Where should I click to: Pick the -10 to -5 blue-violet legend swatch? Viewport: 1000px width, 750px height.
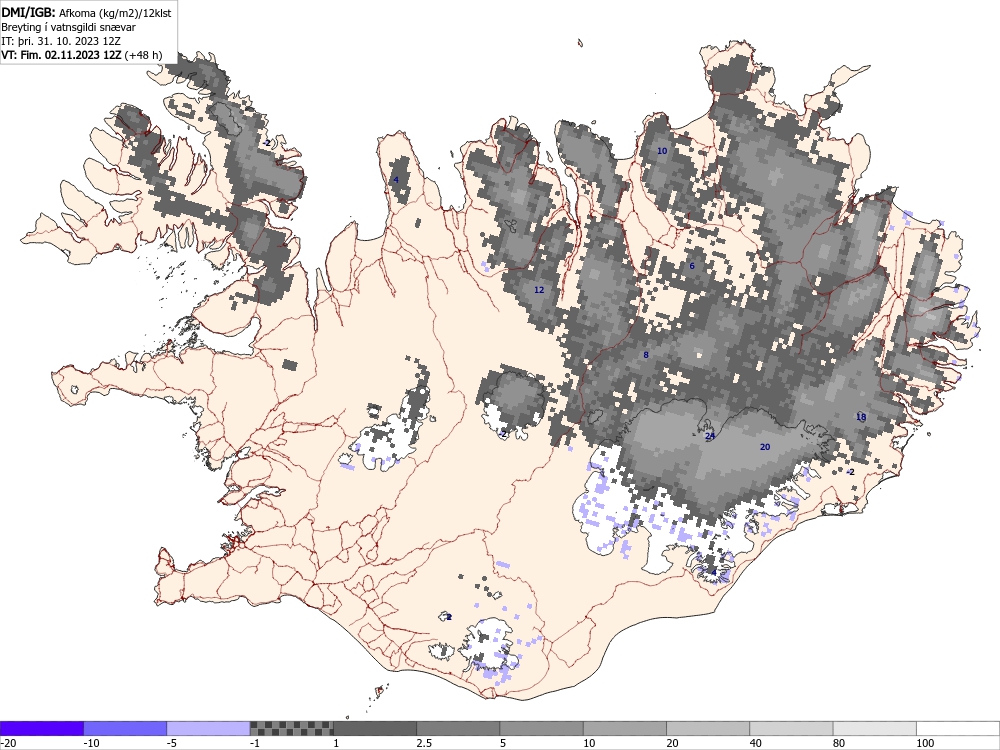pyautogui.click(x=125, y=728)
